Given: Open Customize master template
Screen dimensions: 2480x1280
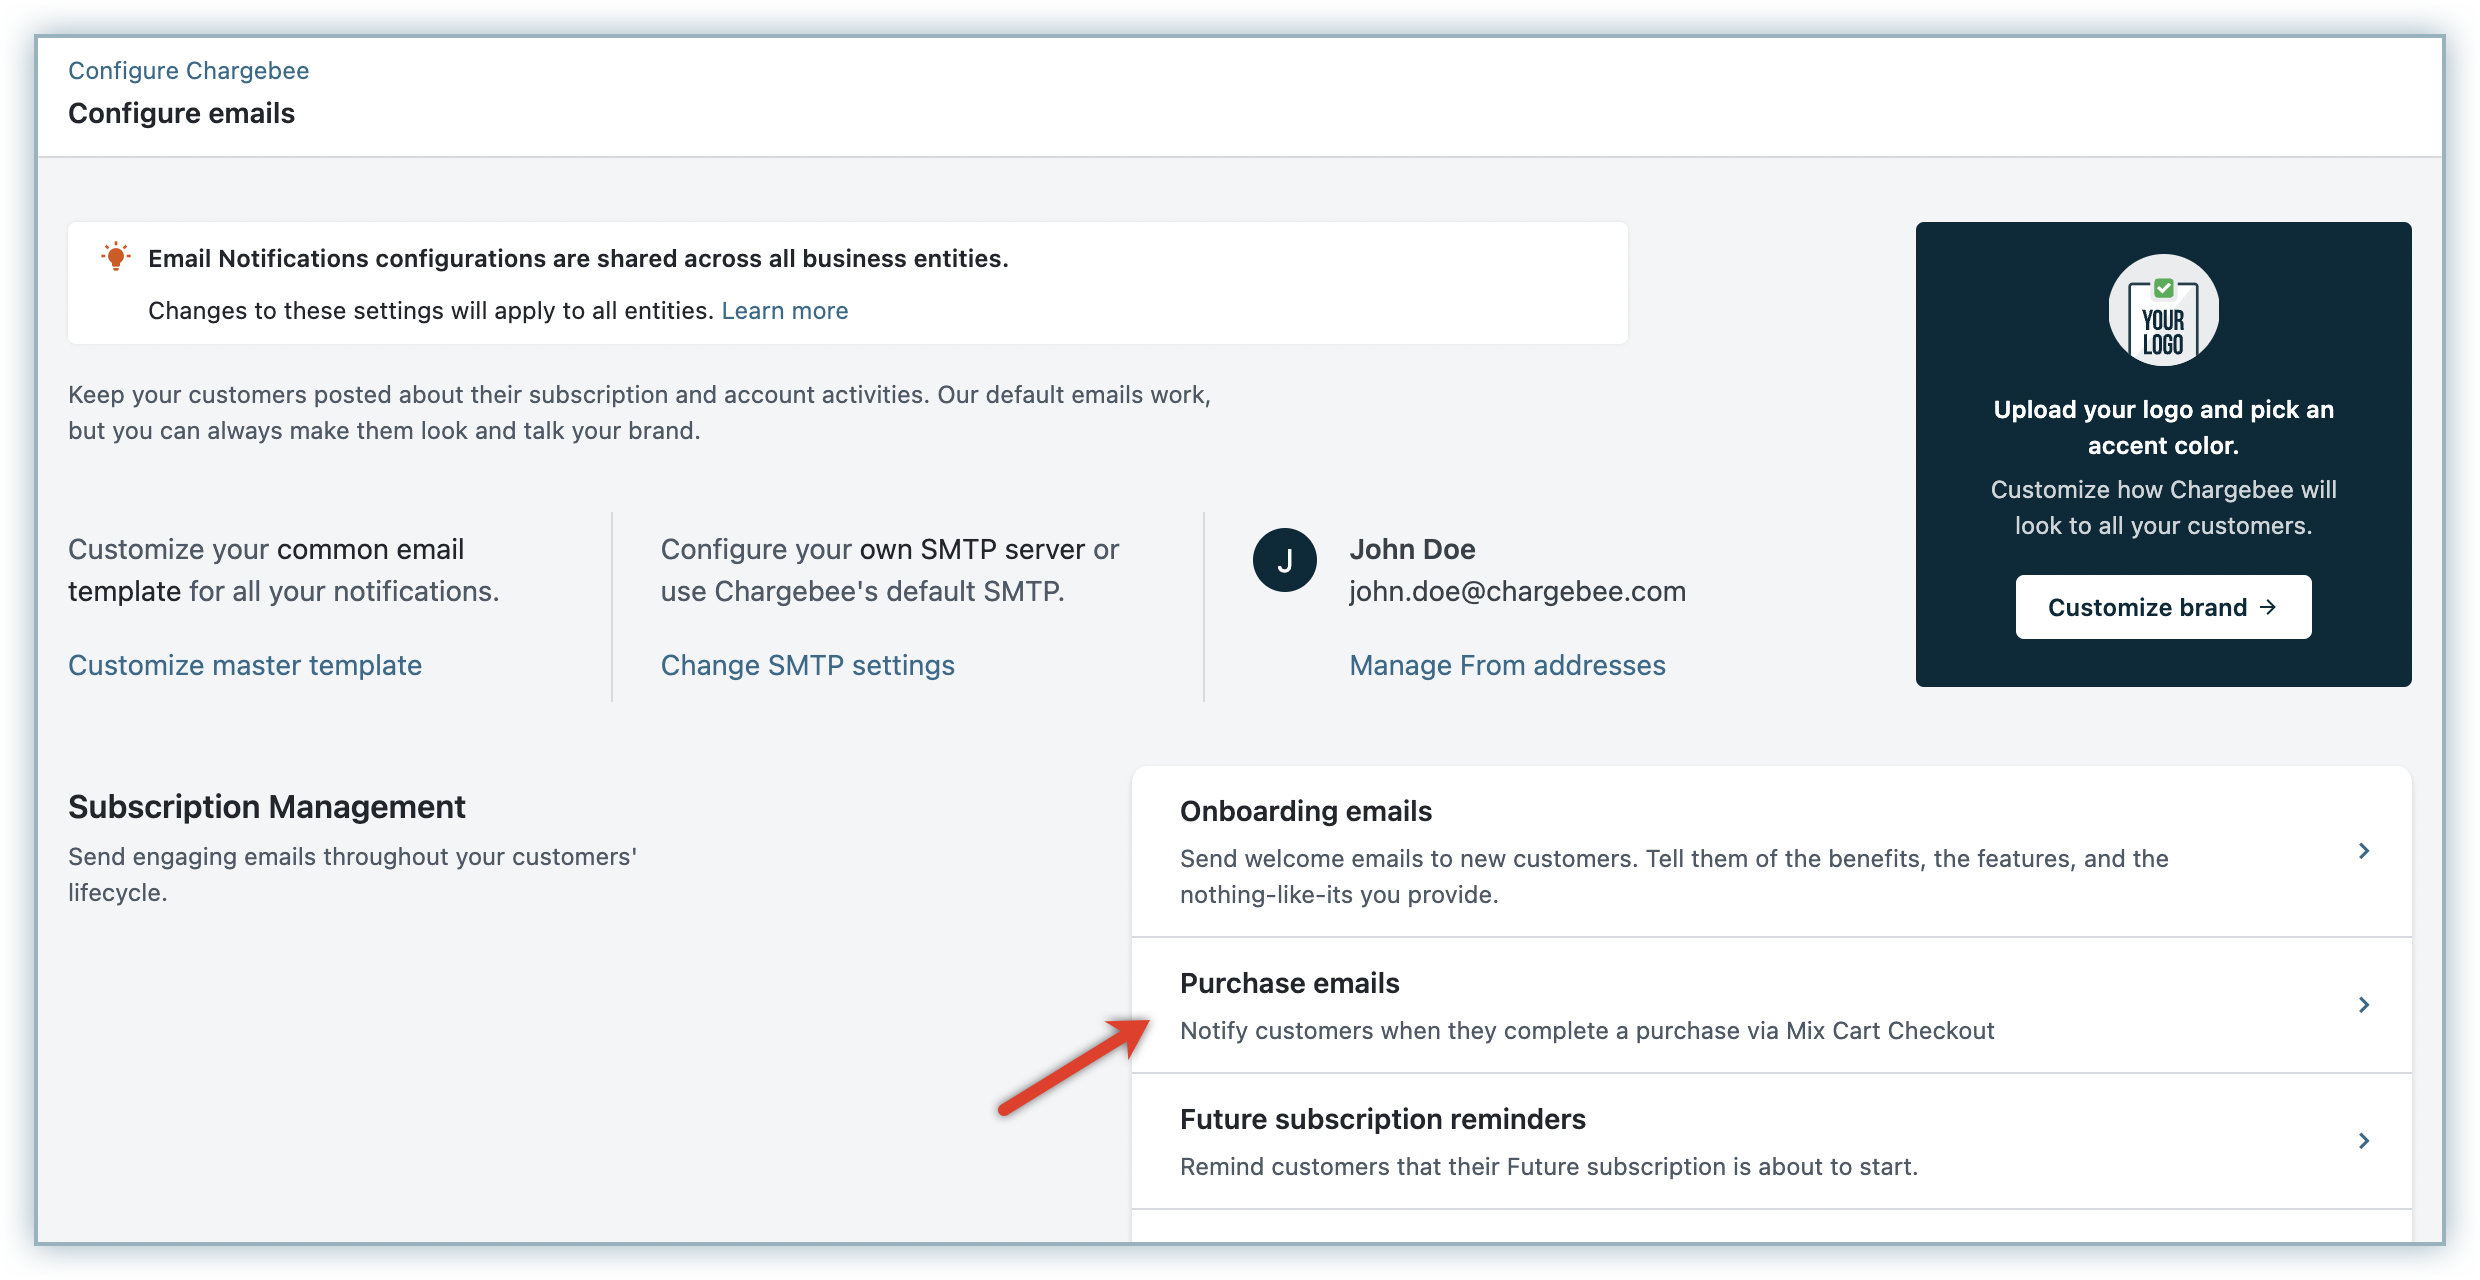Looking at the screenshot, I should tap(245, 665).
